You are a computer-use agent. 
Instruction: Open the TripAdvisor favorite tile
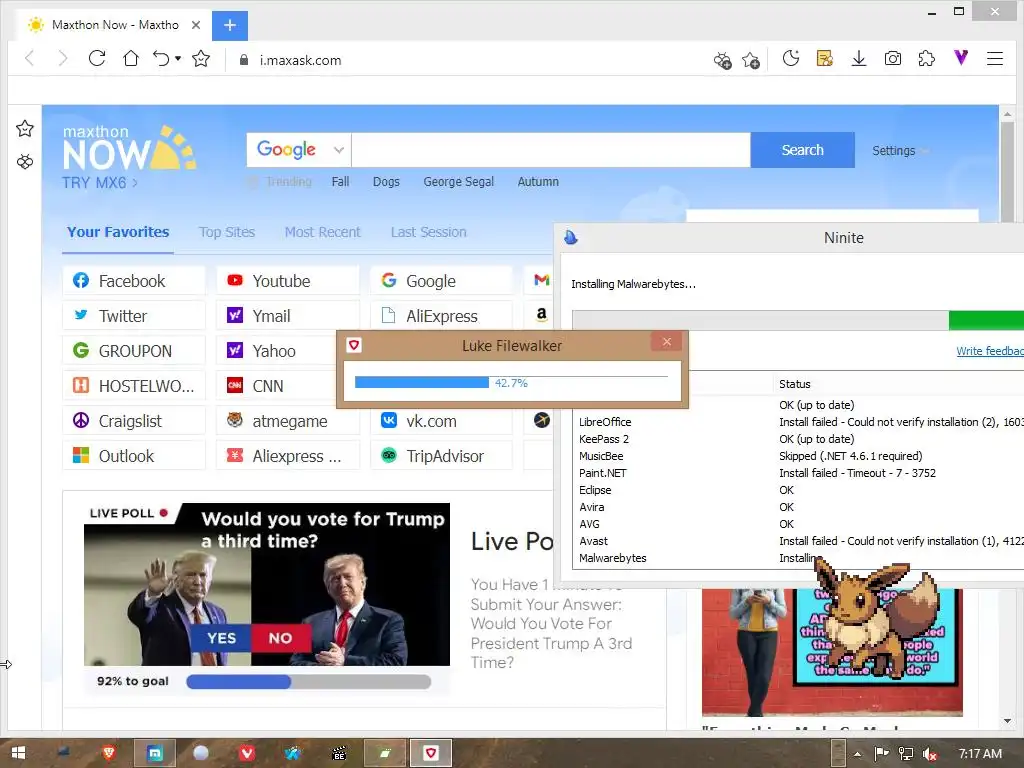pyautogui.click(x=441, y=456)
